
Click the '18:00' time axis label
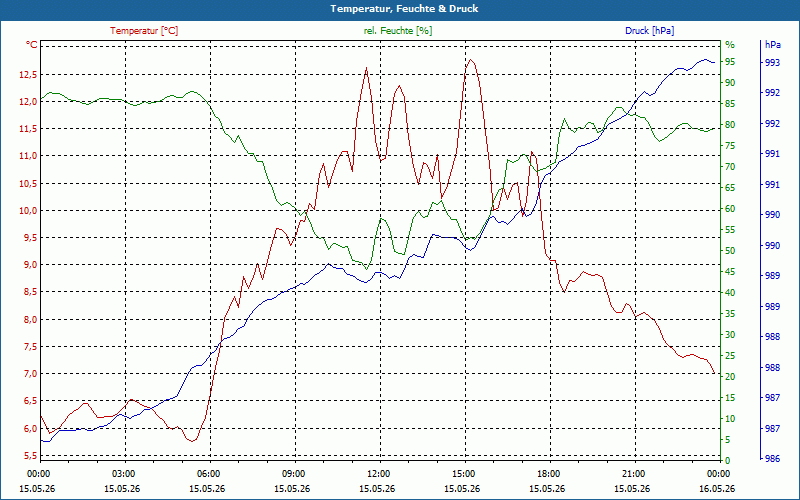pos(547,473)
